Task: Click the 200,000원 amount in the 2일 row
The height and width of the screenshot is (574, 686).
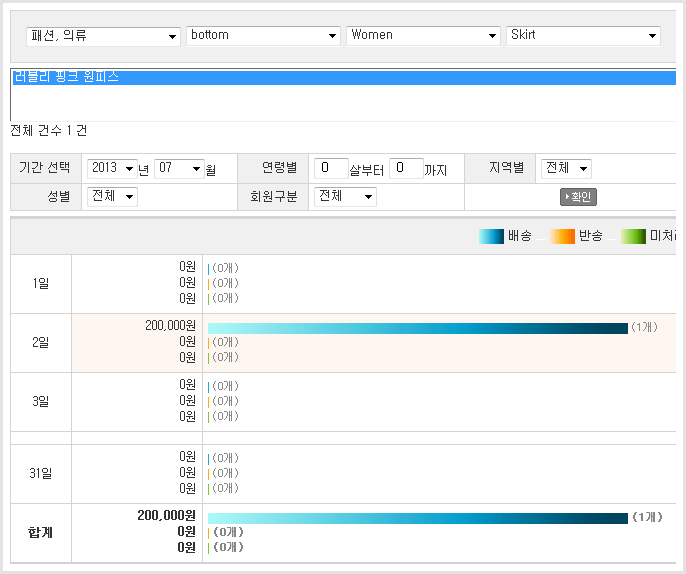Action: pos(170,325)
